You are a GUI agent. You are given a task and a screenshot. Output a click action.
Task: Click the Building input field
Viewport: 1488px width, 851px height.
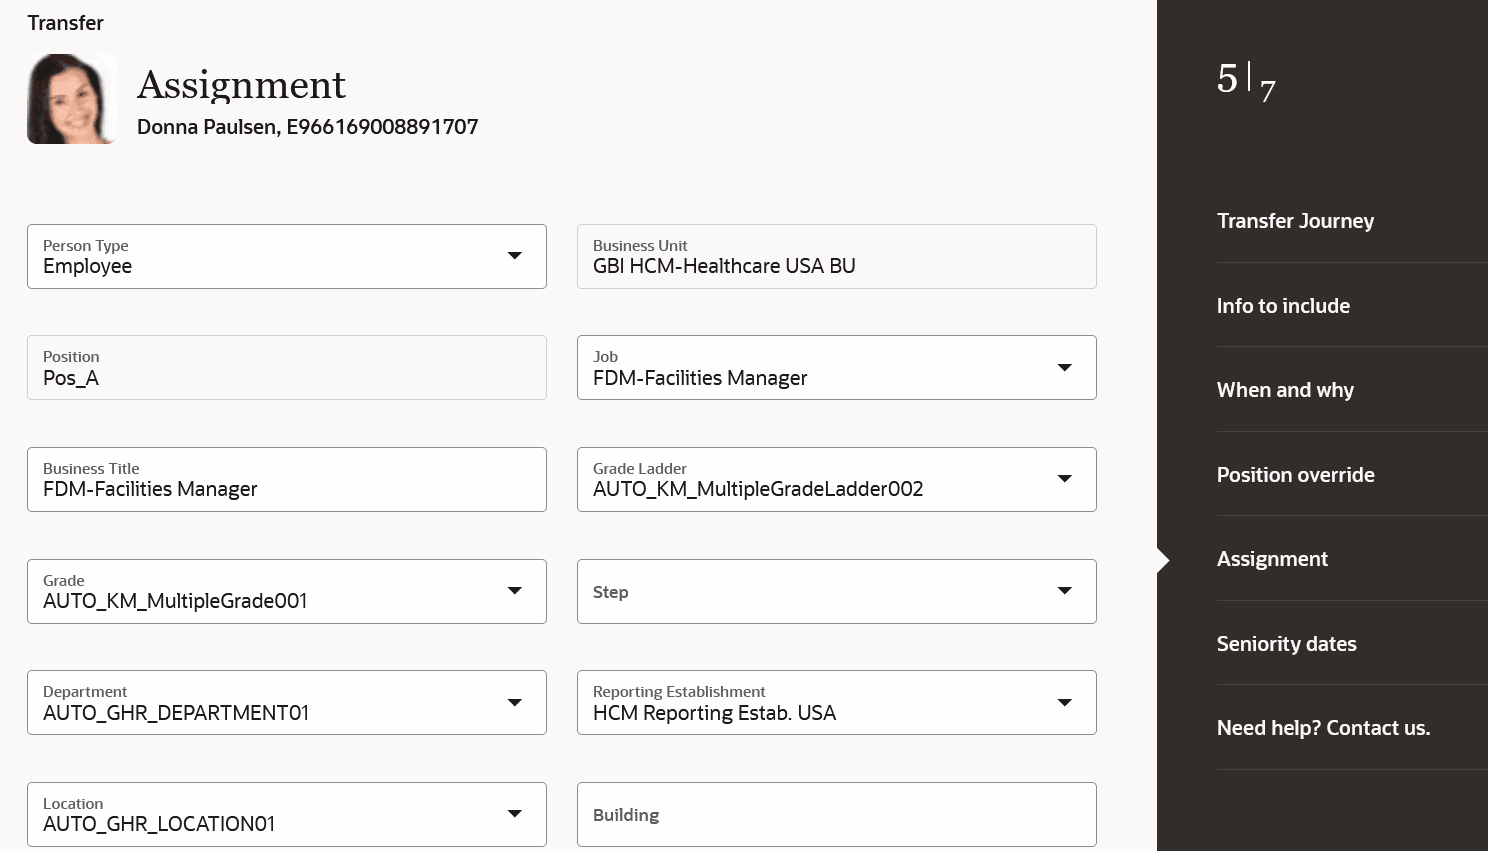836,815
